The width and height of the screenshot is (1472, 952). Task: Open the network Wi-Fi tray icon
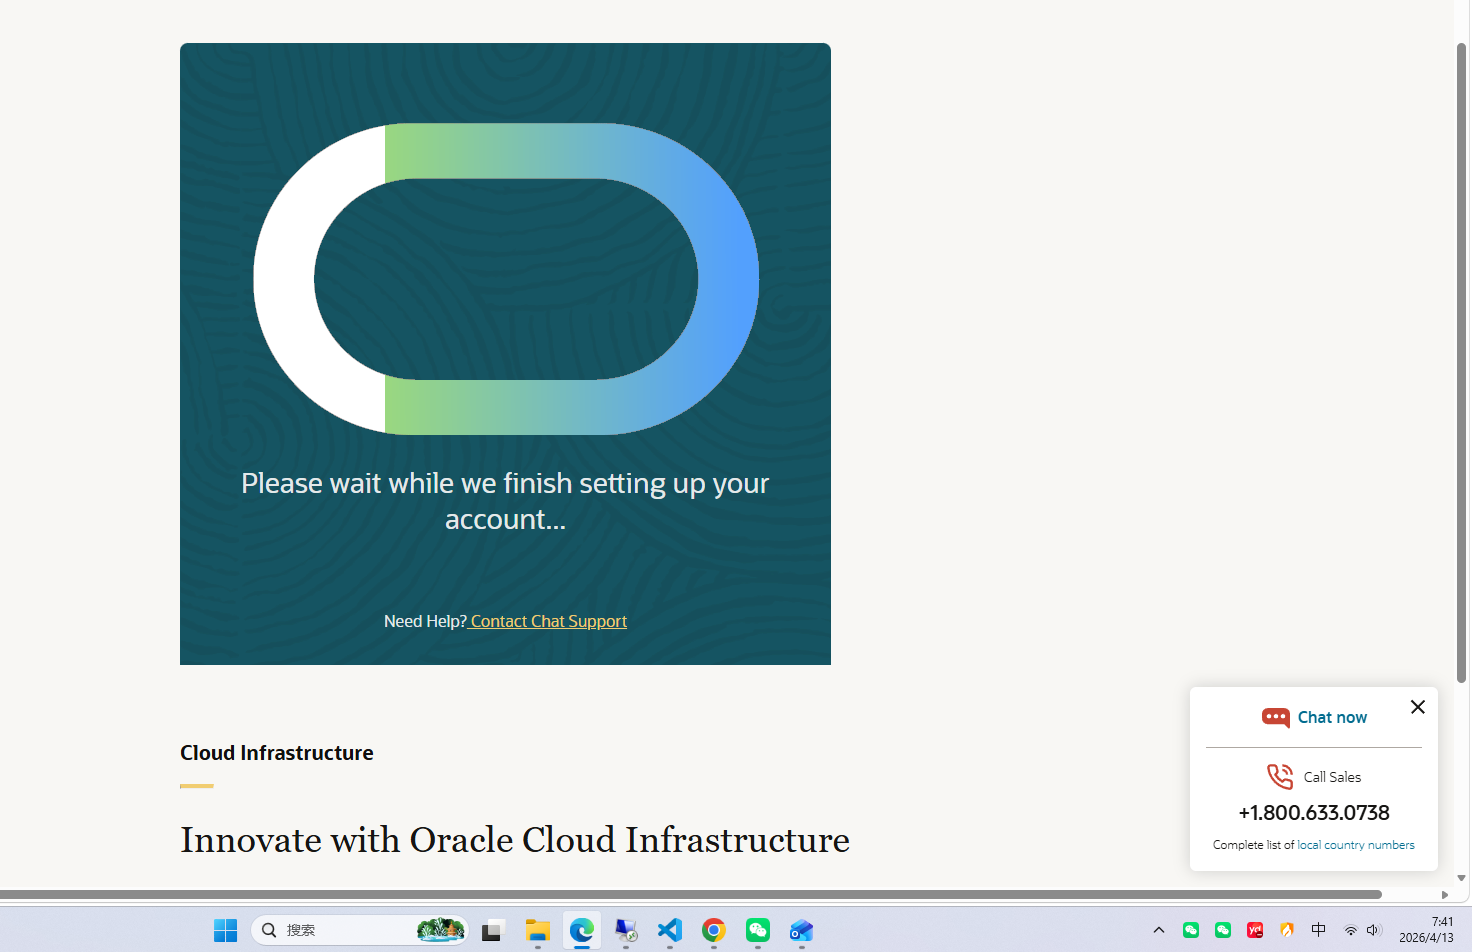(1350, 930)
